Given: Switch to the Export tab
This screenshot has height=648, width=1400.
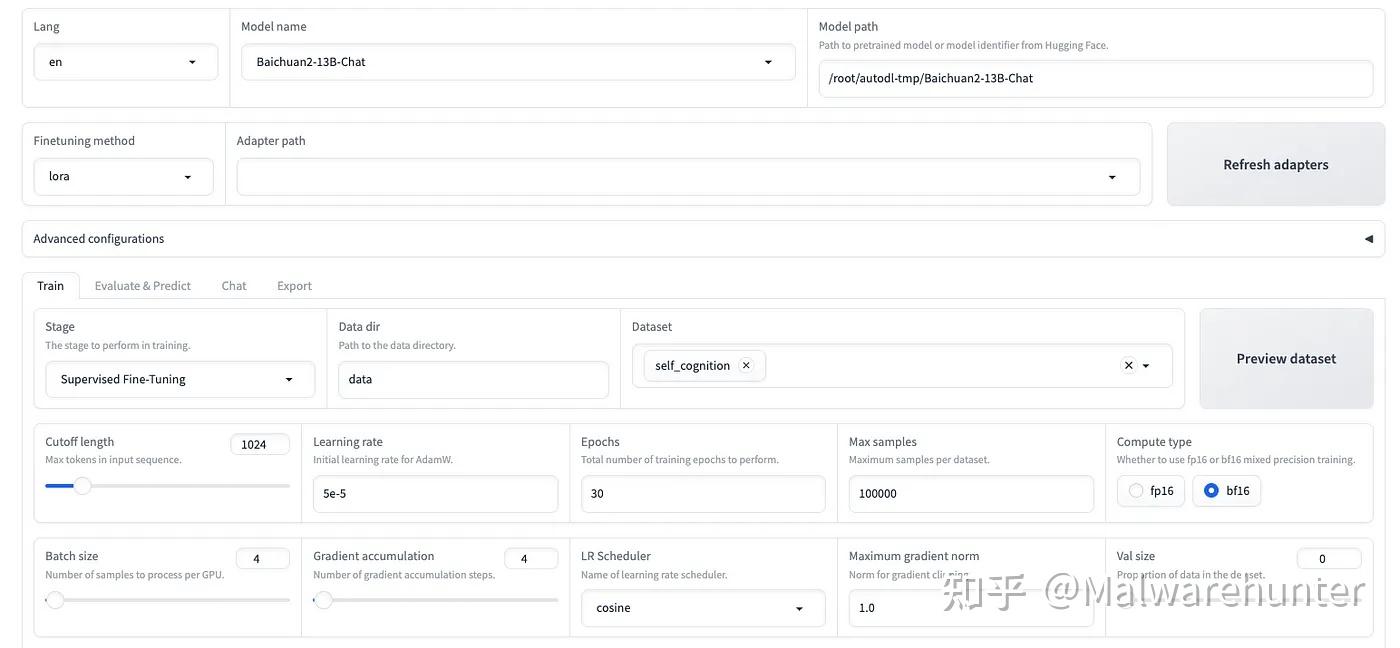Looking at the screenshot, I should (x=294, y=284).
